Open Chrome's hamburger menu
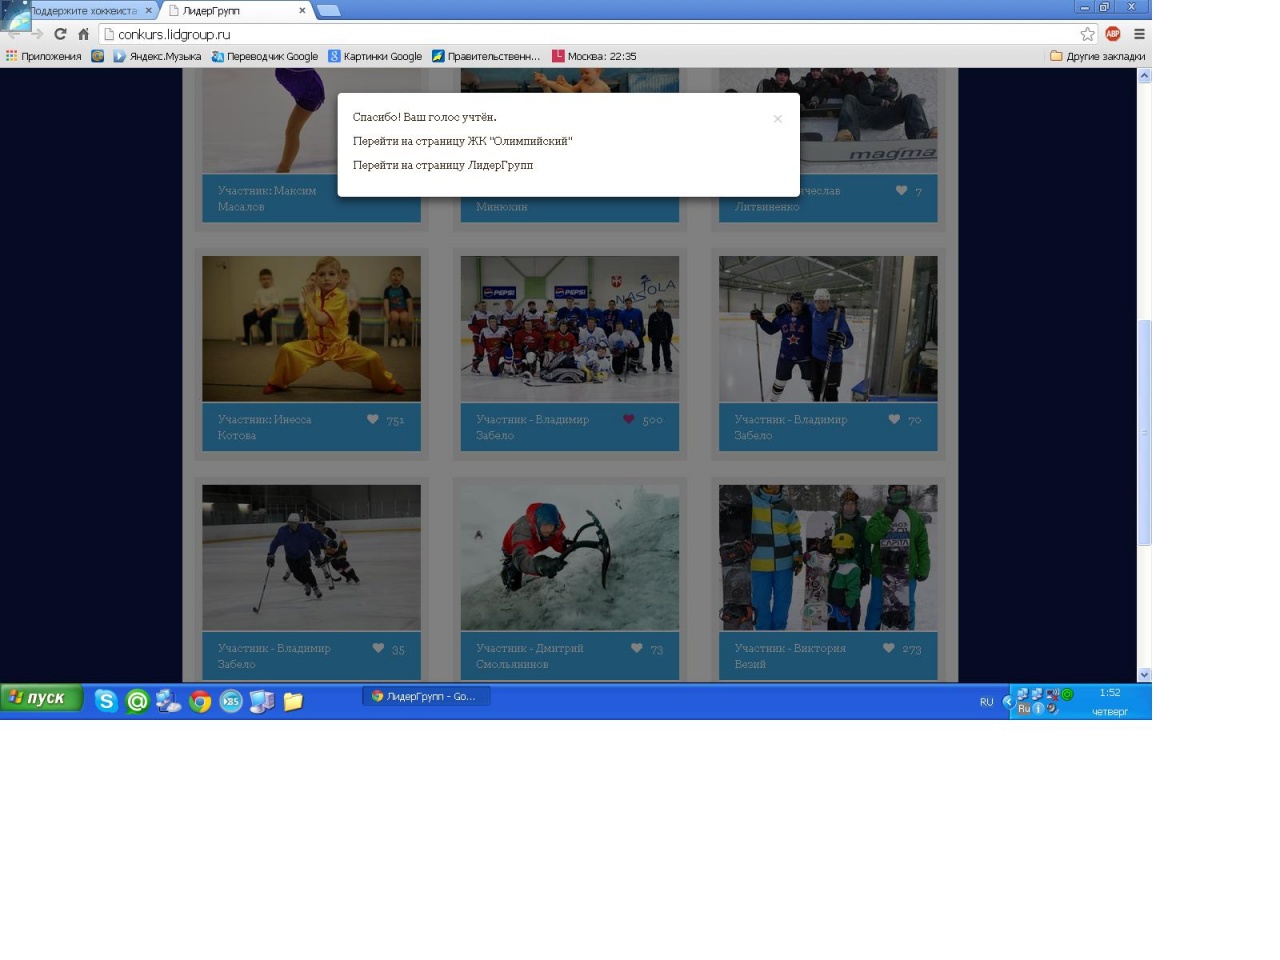This screenshot has width=1280, height=960. 1139,34
